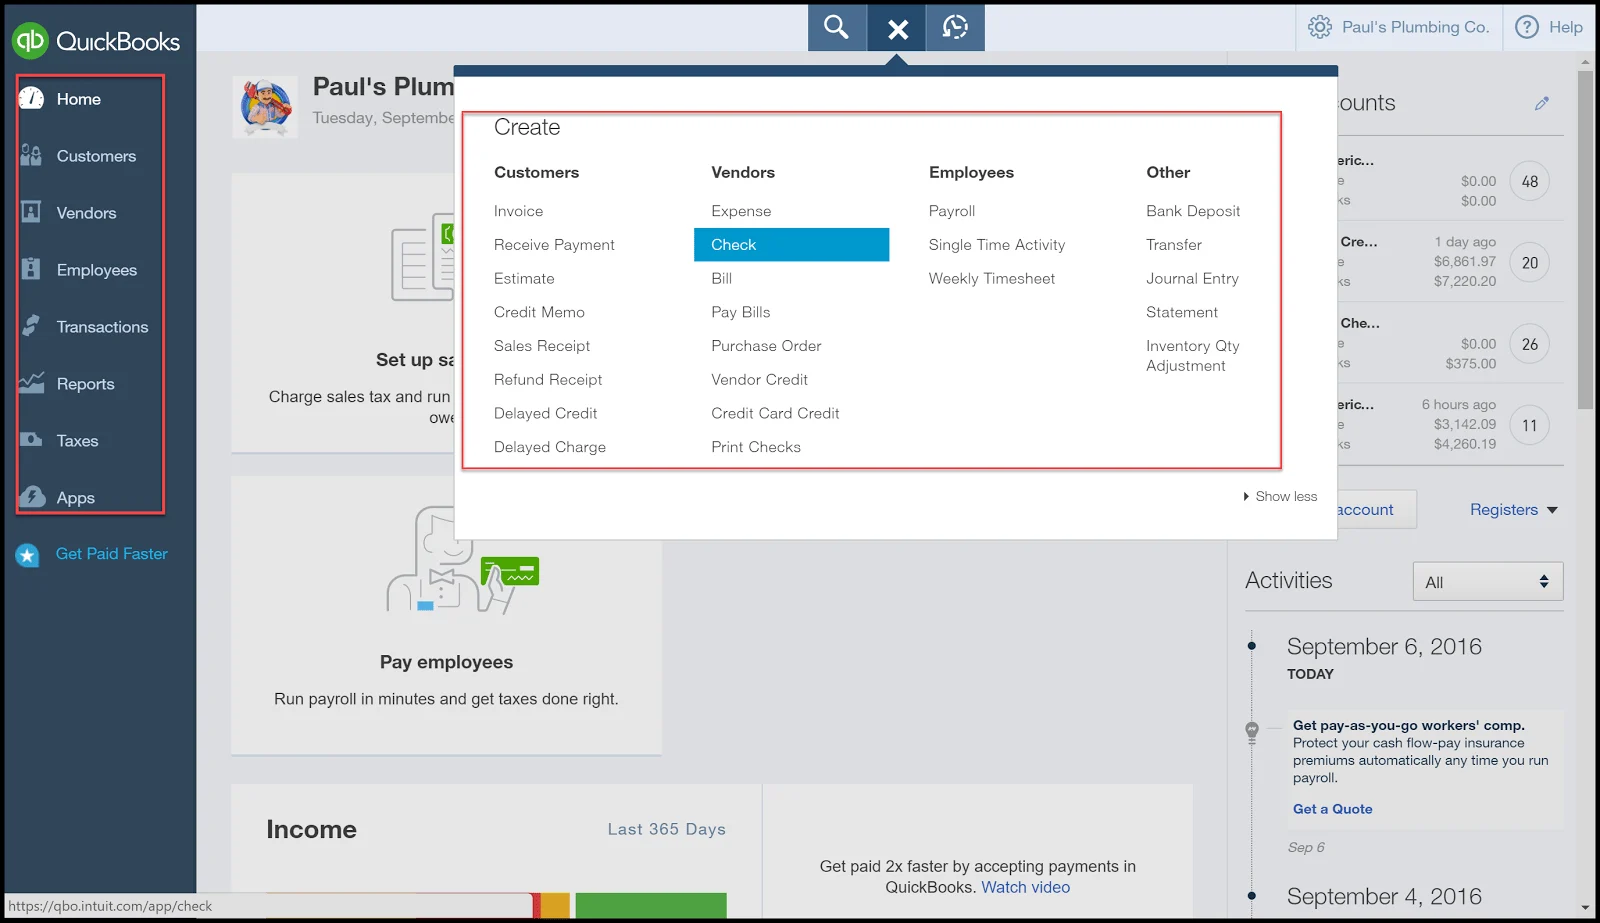
Task: Select Bill under Vendors
Action: point(722,279)
